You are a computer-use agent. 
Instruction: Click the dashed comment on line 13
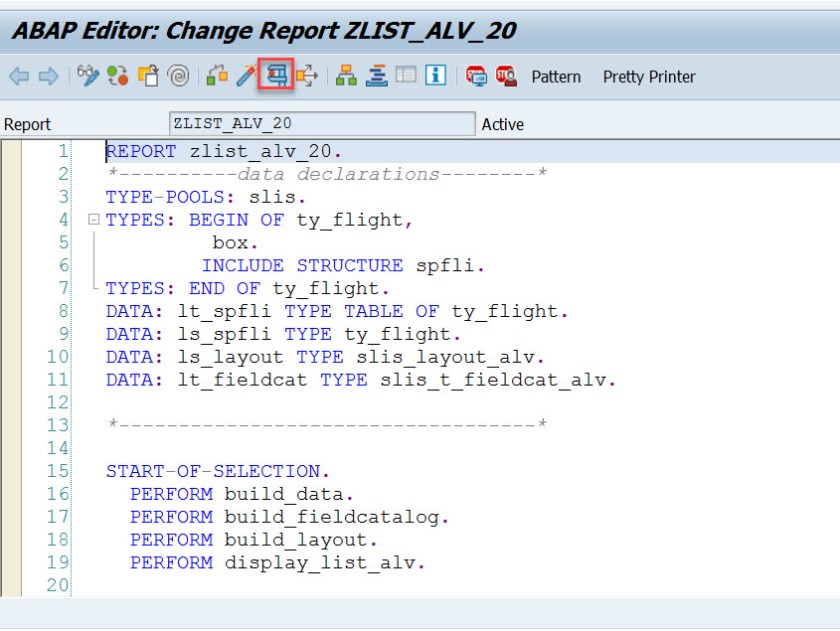point(327,424)
